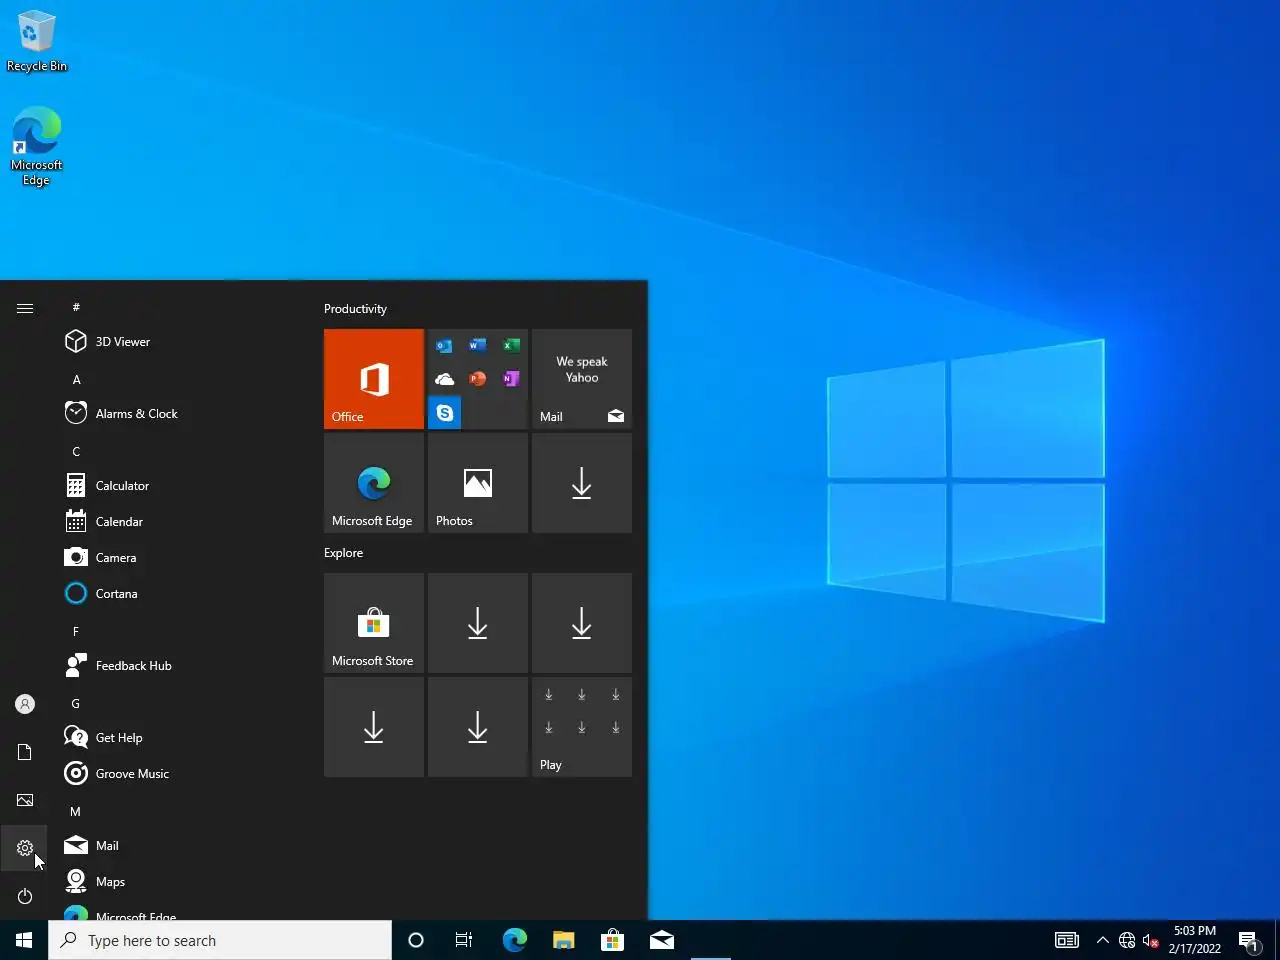Open Cortana circle on taskbar
This screenshot has width=1280, height=960.
click(x=416, y=940)
